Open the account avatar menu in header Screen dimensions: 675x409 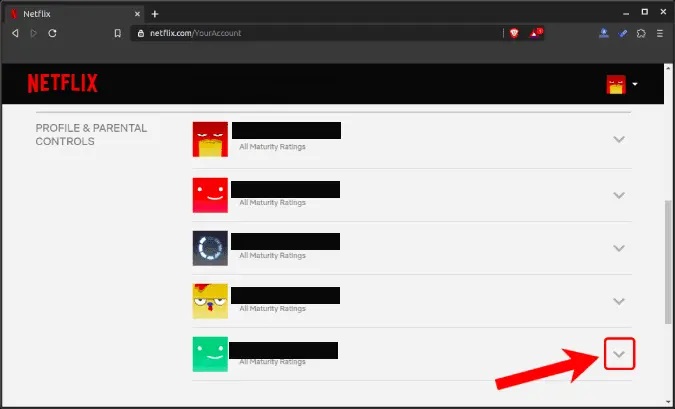(622, 84)
